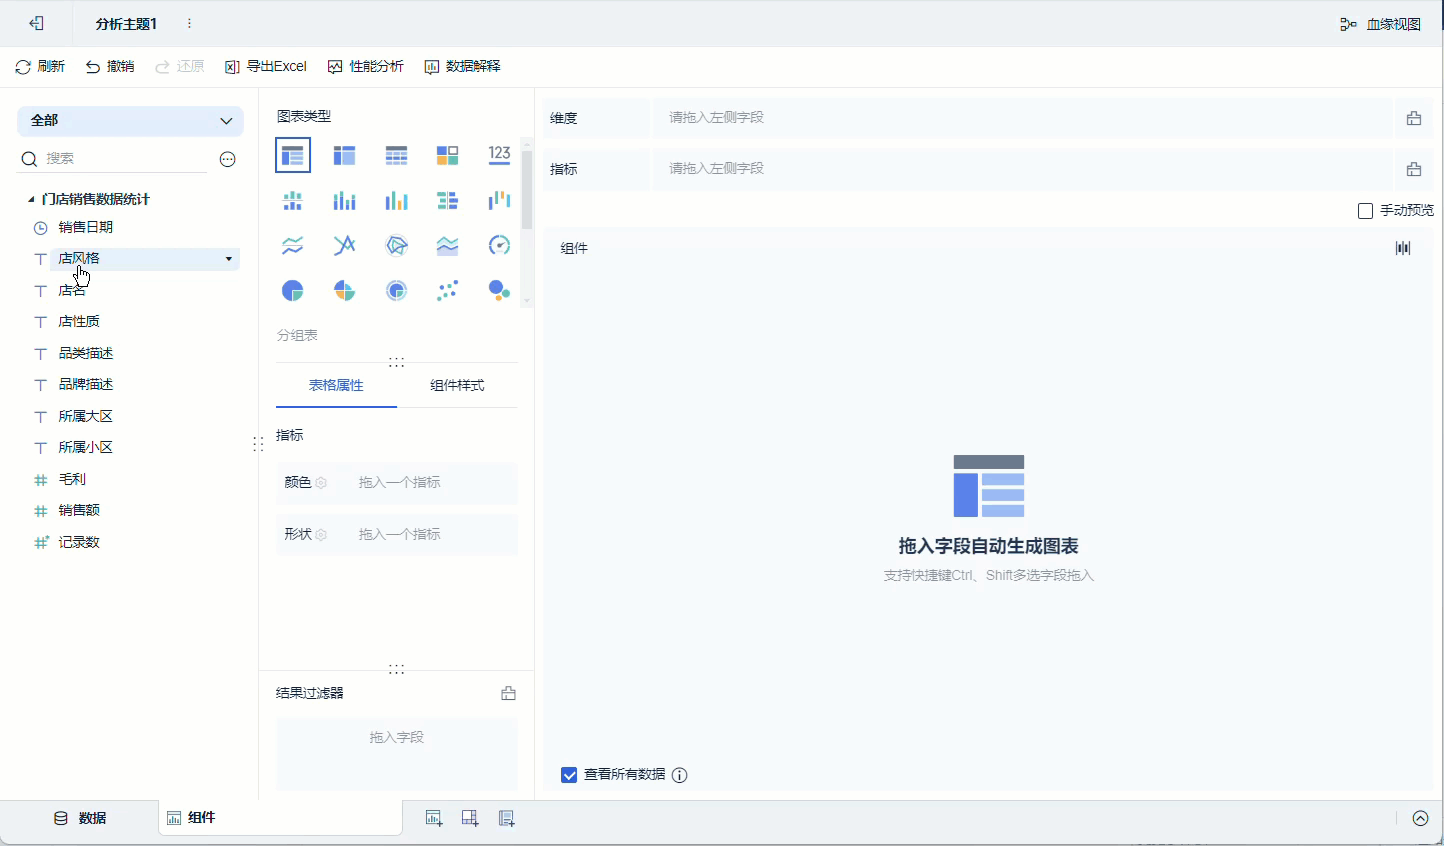Click the add dashboard icon in bottom bar
The image size is (1444, 846).
coord(470,818)
